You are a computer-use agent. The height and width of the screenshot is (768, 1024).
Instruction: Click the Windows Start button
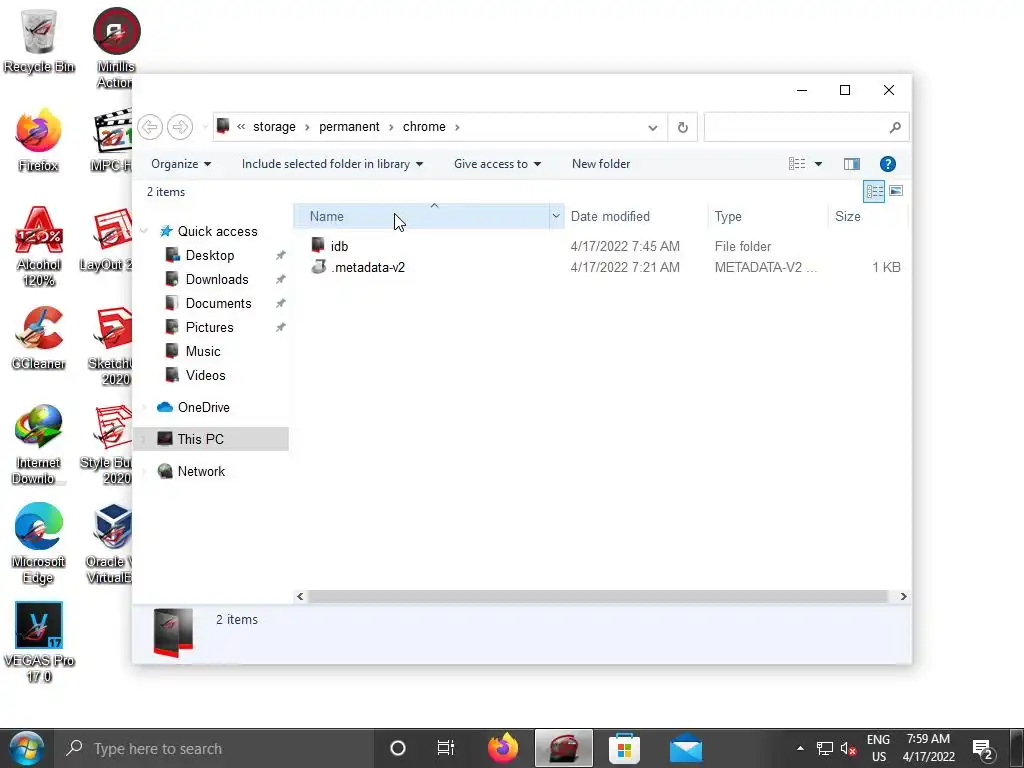pyautogui.click(x=26, y=748)
